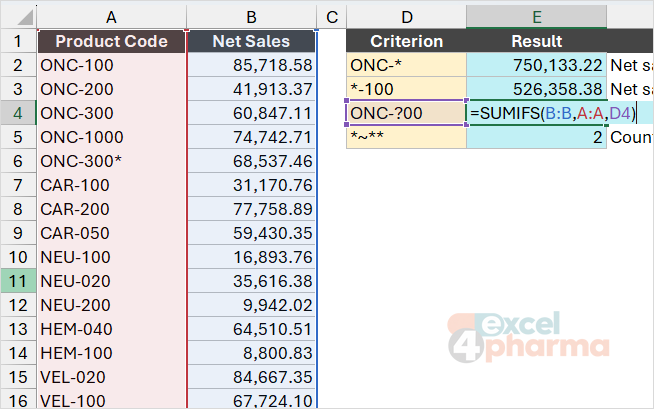654x409 pixels.
Task: Select cell containing ONC-300*
Action: coord(111,161)
